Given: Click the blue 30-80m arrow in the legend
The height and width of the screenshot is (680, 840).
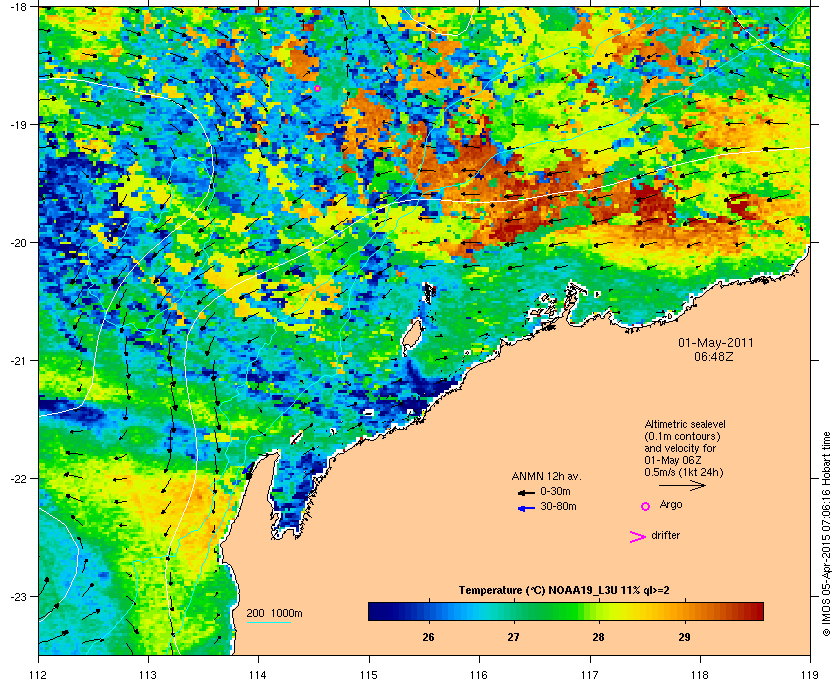Looking at the screenshot, I should [526, 508].
